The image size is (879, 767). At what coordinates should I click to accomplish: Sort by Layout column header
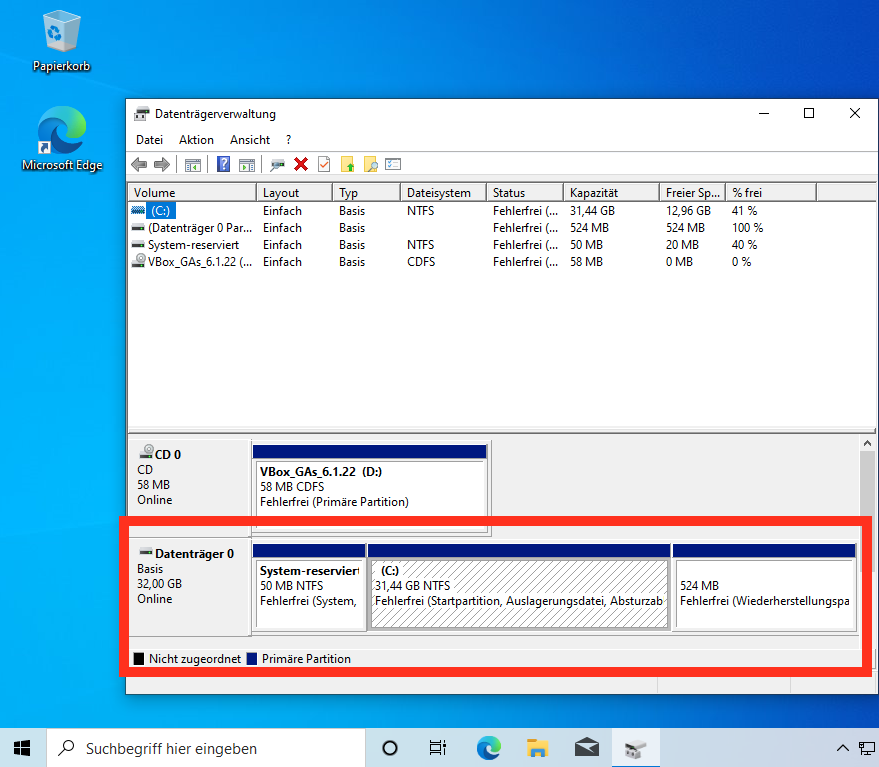pyautogui.click(x=294, y=192)
